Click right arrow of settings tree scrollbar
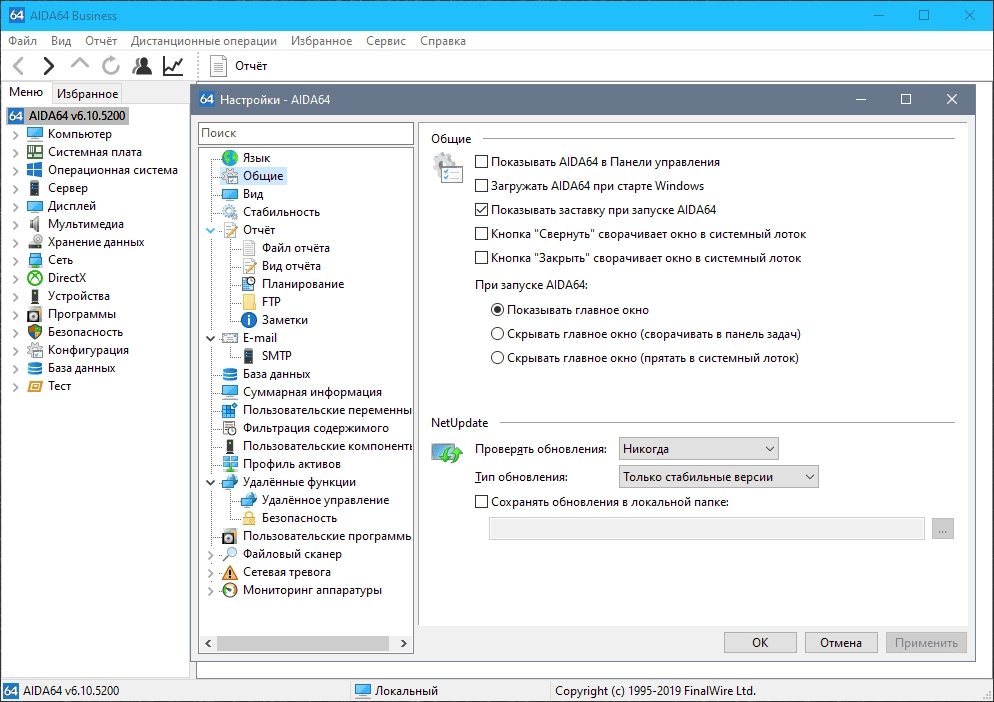The height and width of the screenshot is (702, 994). (404, 643)
